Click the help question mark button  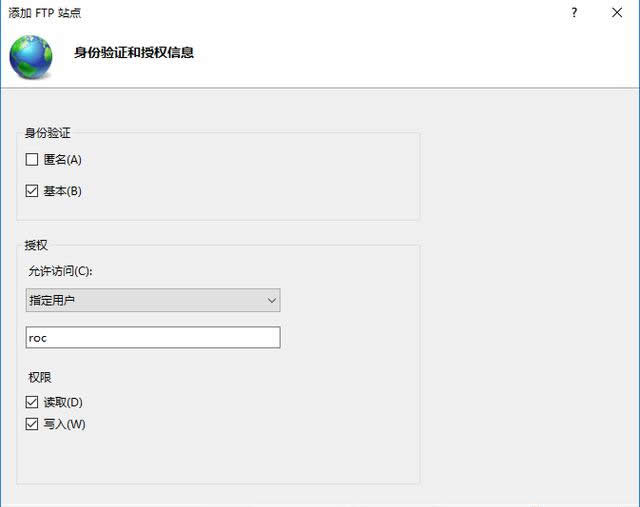[x=574, y=13]
